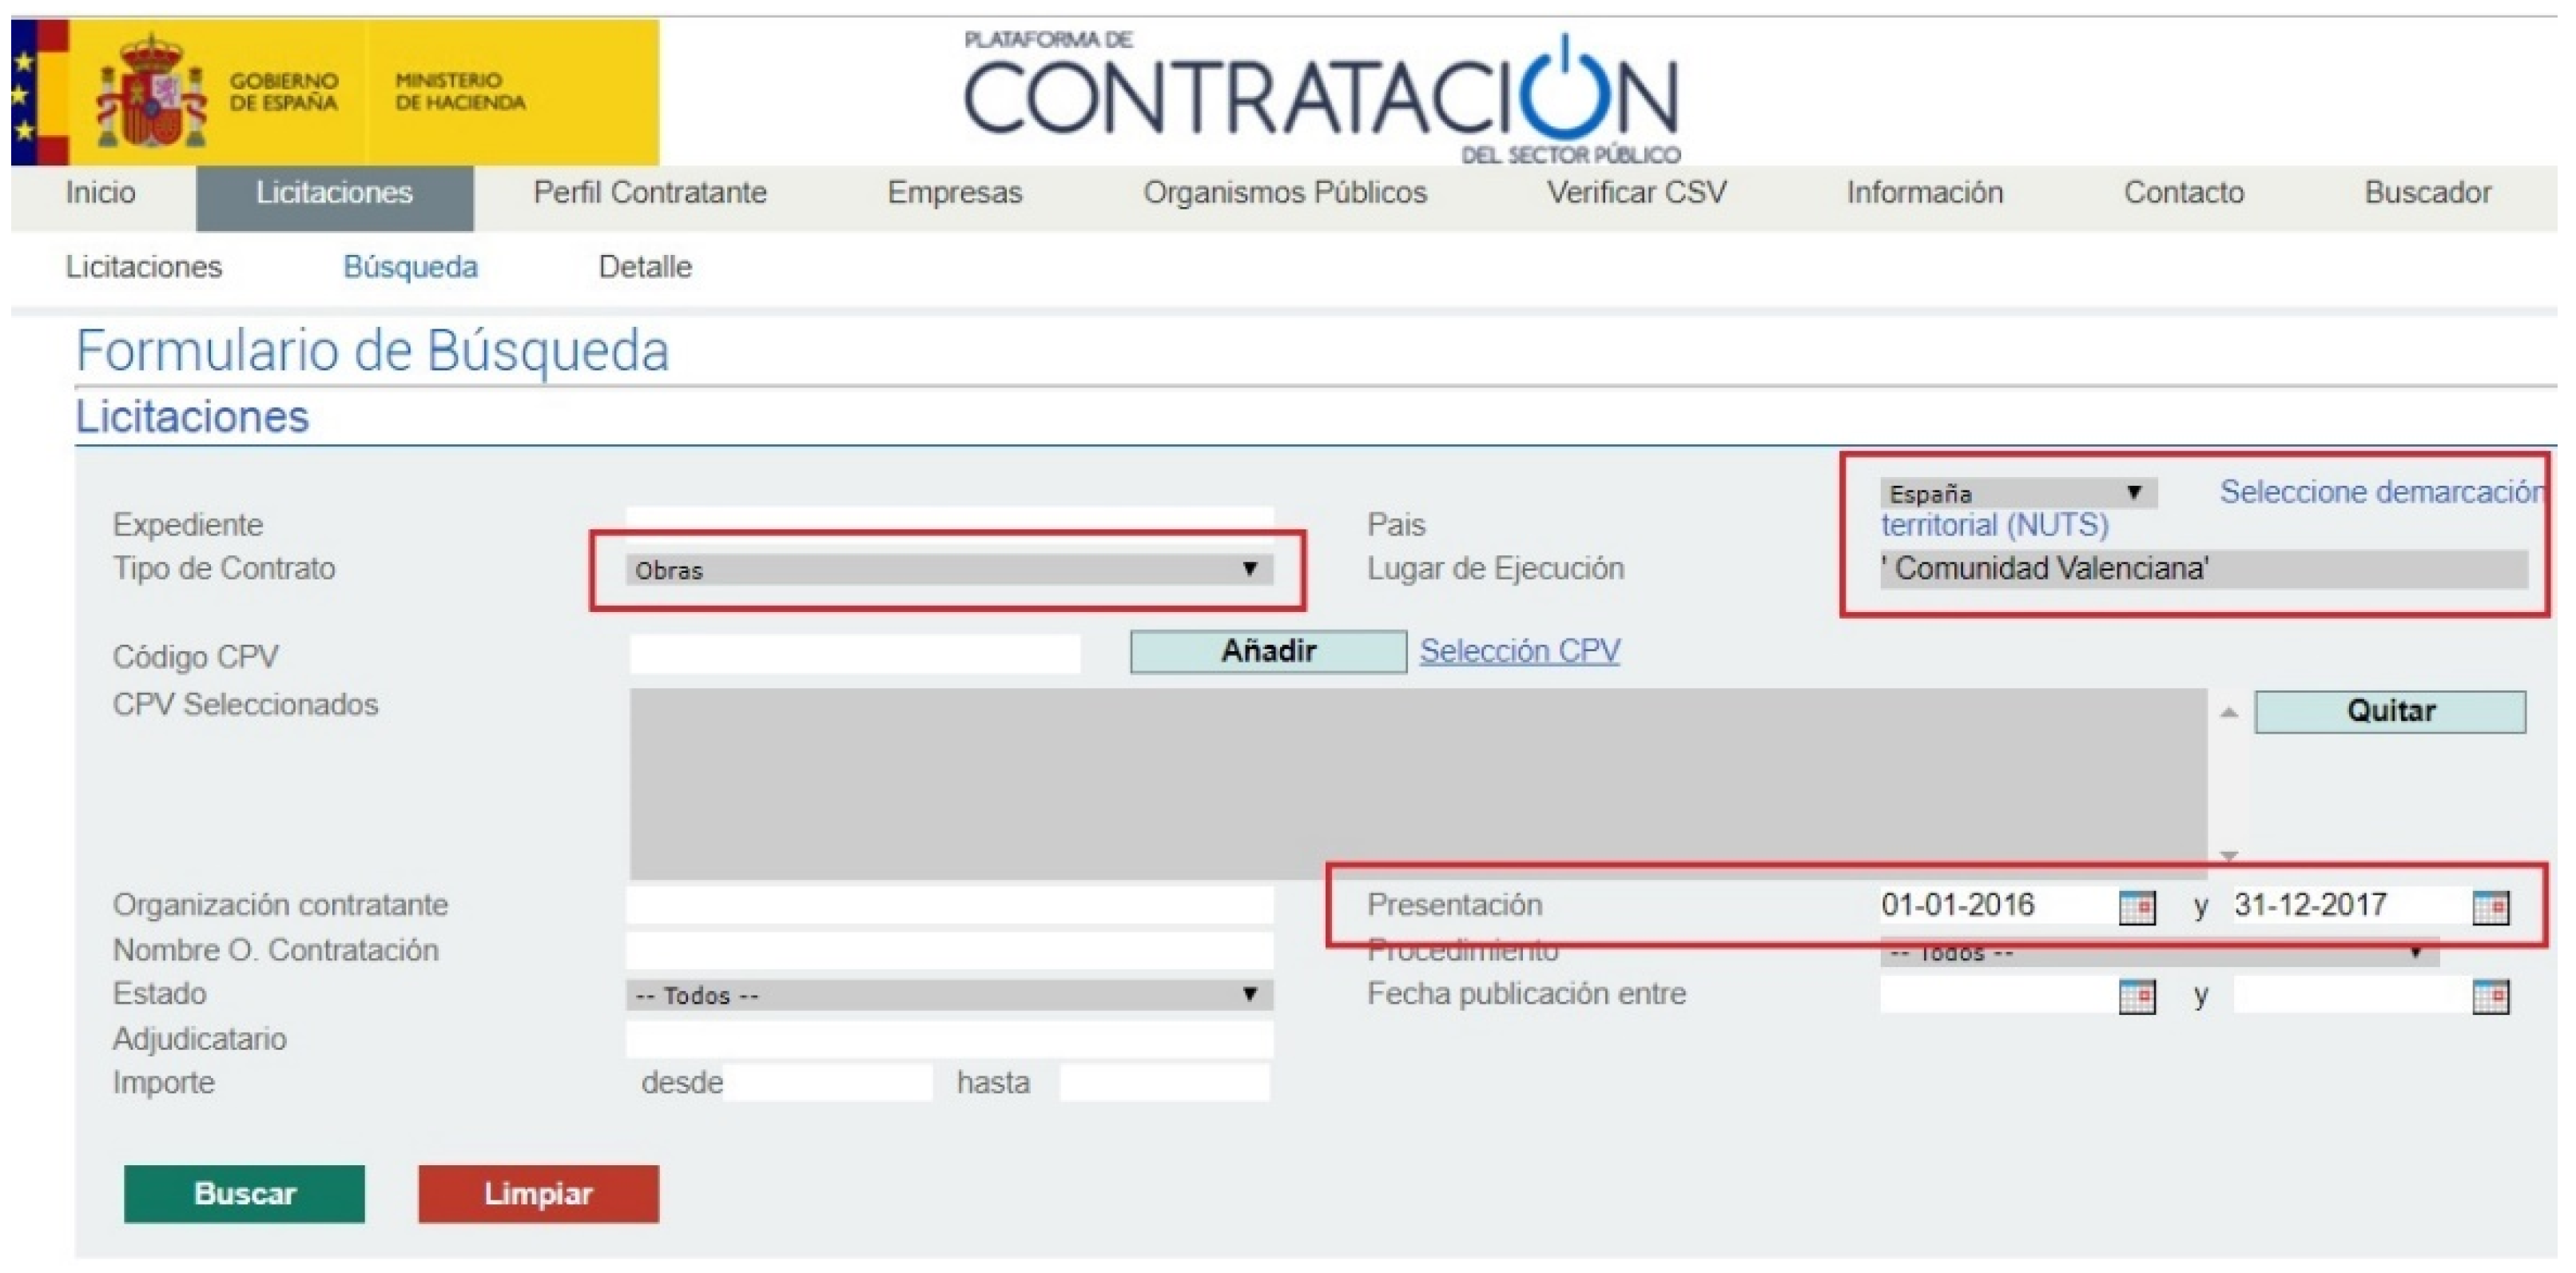Click the green Buscar button
2576x1273 pixels.
click(244, 1193)
